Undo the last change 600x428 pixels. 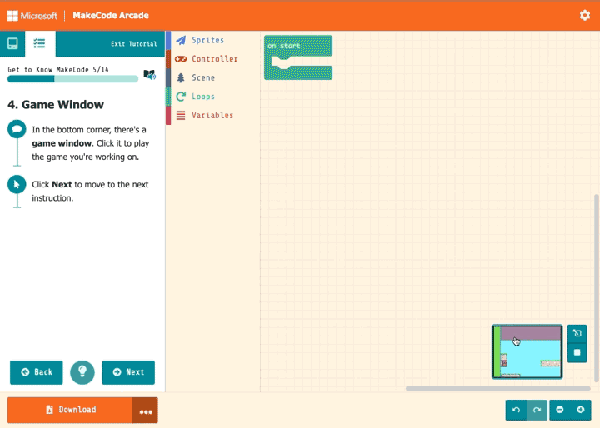tap(516, 410)
